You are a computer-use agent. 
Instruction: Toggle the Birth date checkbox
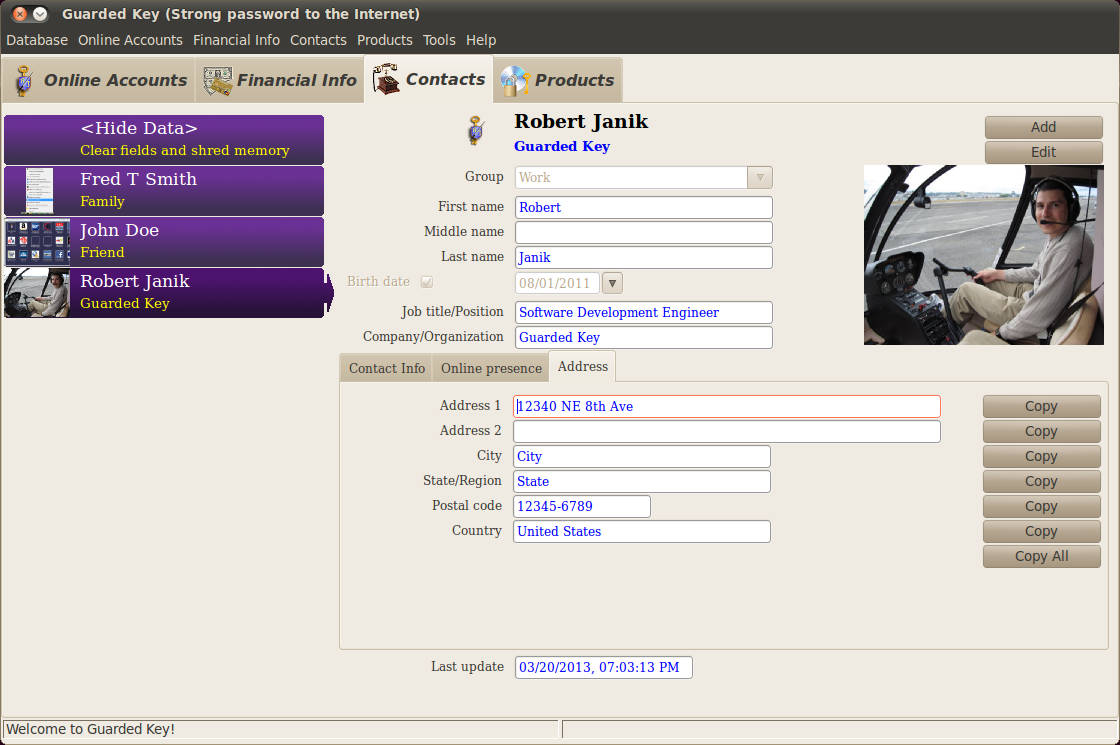point(426,282)
